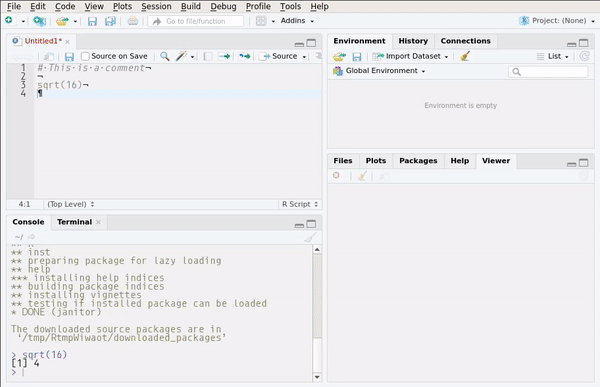Switch to the History tab
This screenshot has width=600, height=387.
[x=413, y=41]
